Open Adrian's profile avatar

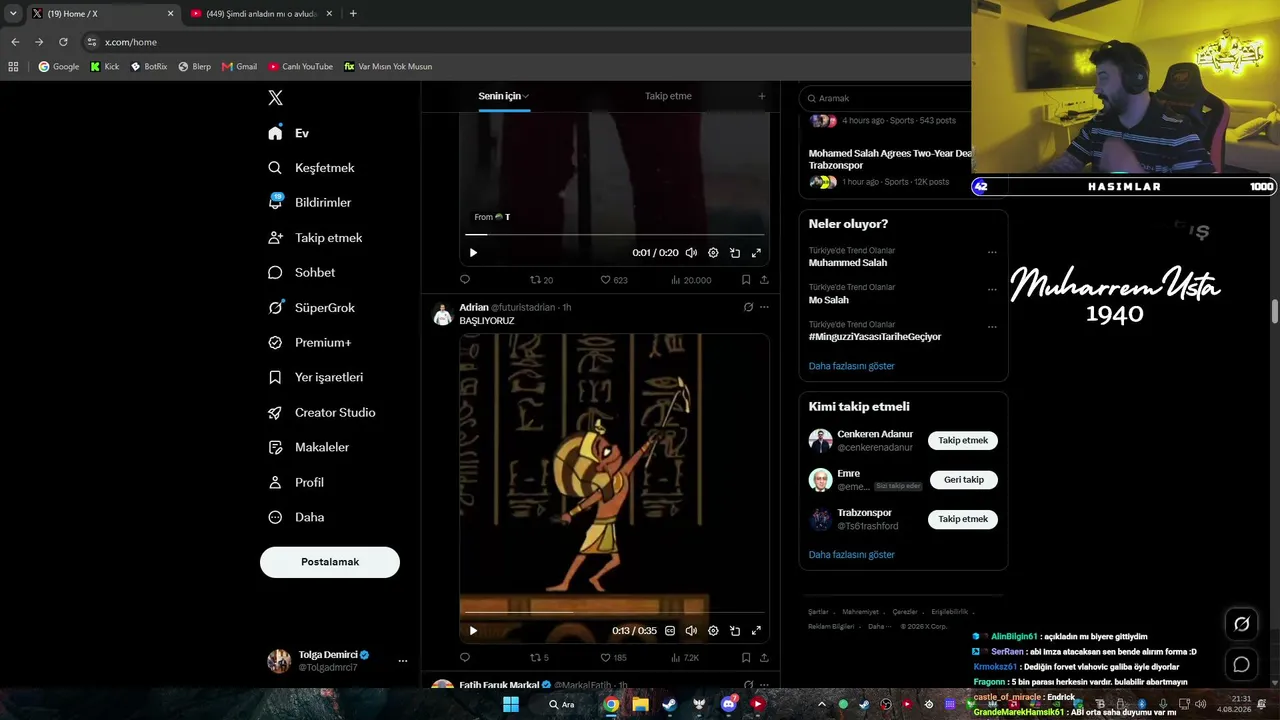pos(442,315)
